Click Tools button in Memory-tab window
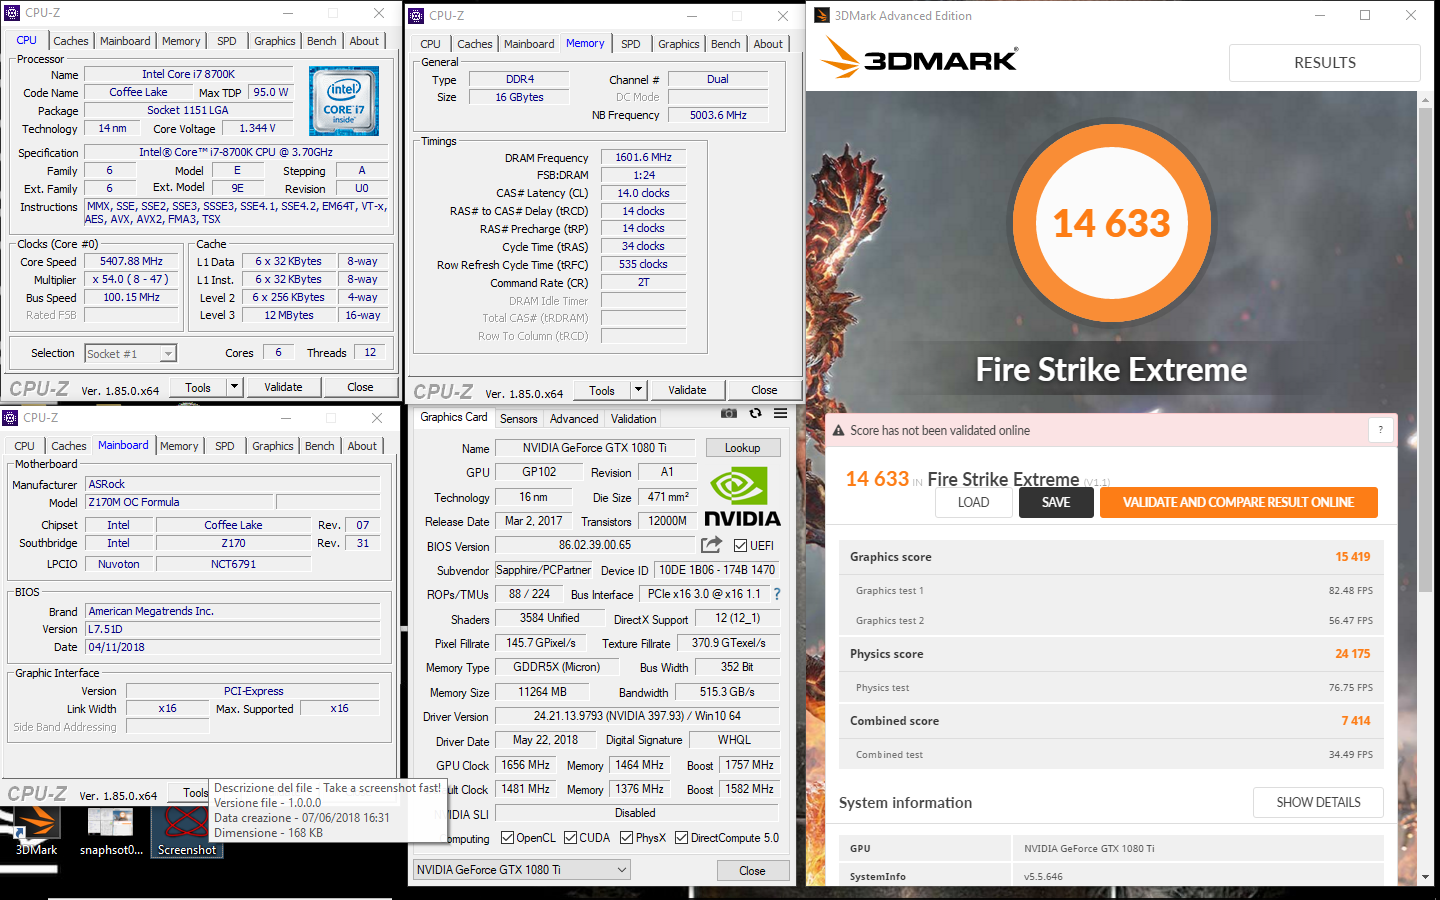1440x900 pixels. click(602, 390)
